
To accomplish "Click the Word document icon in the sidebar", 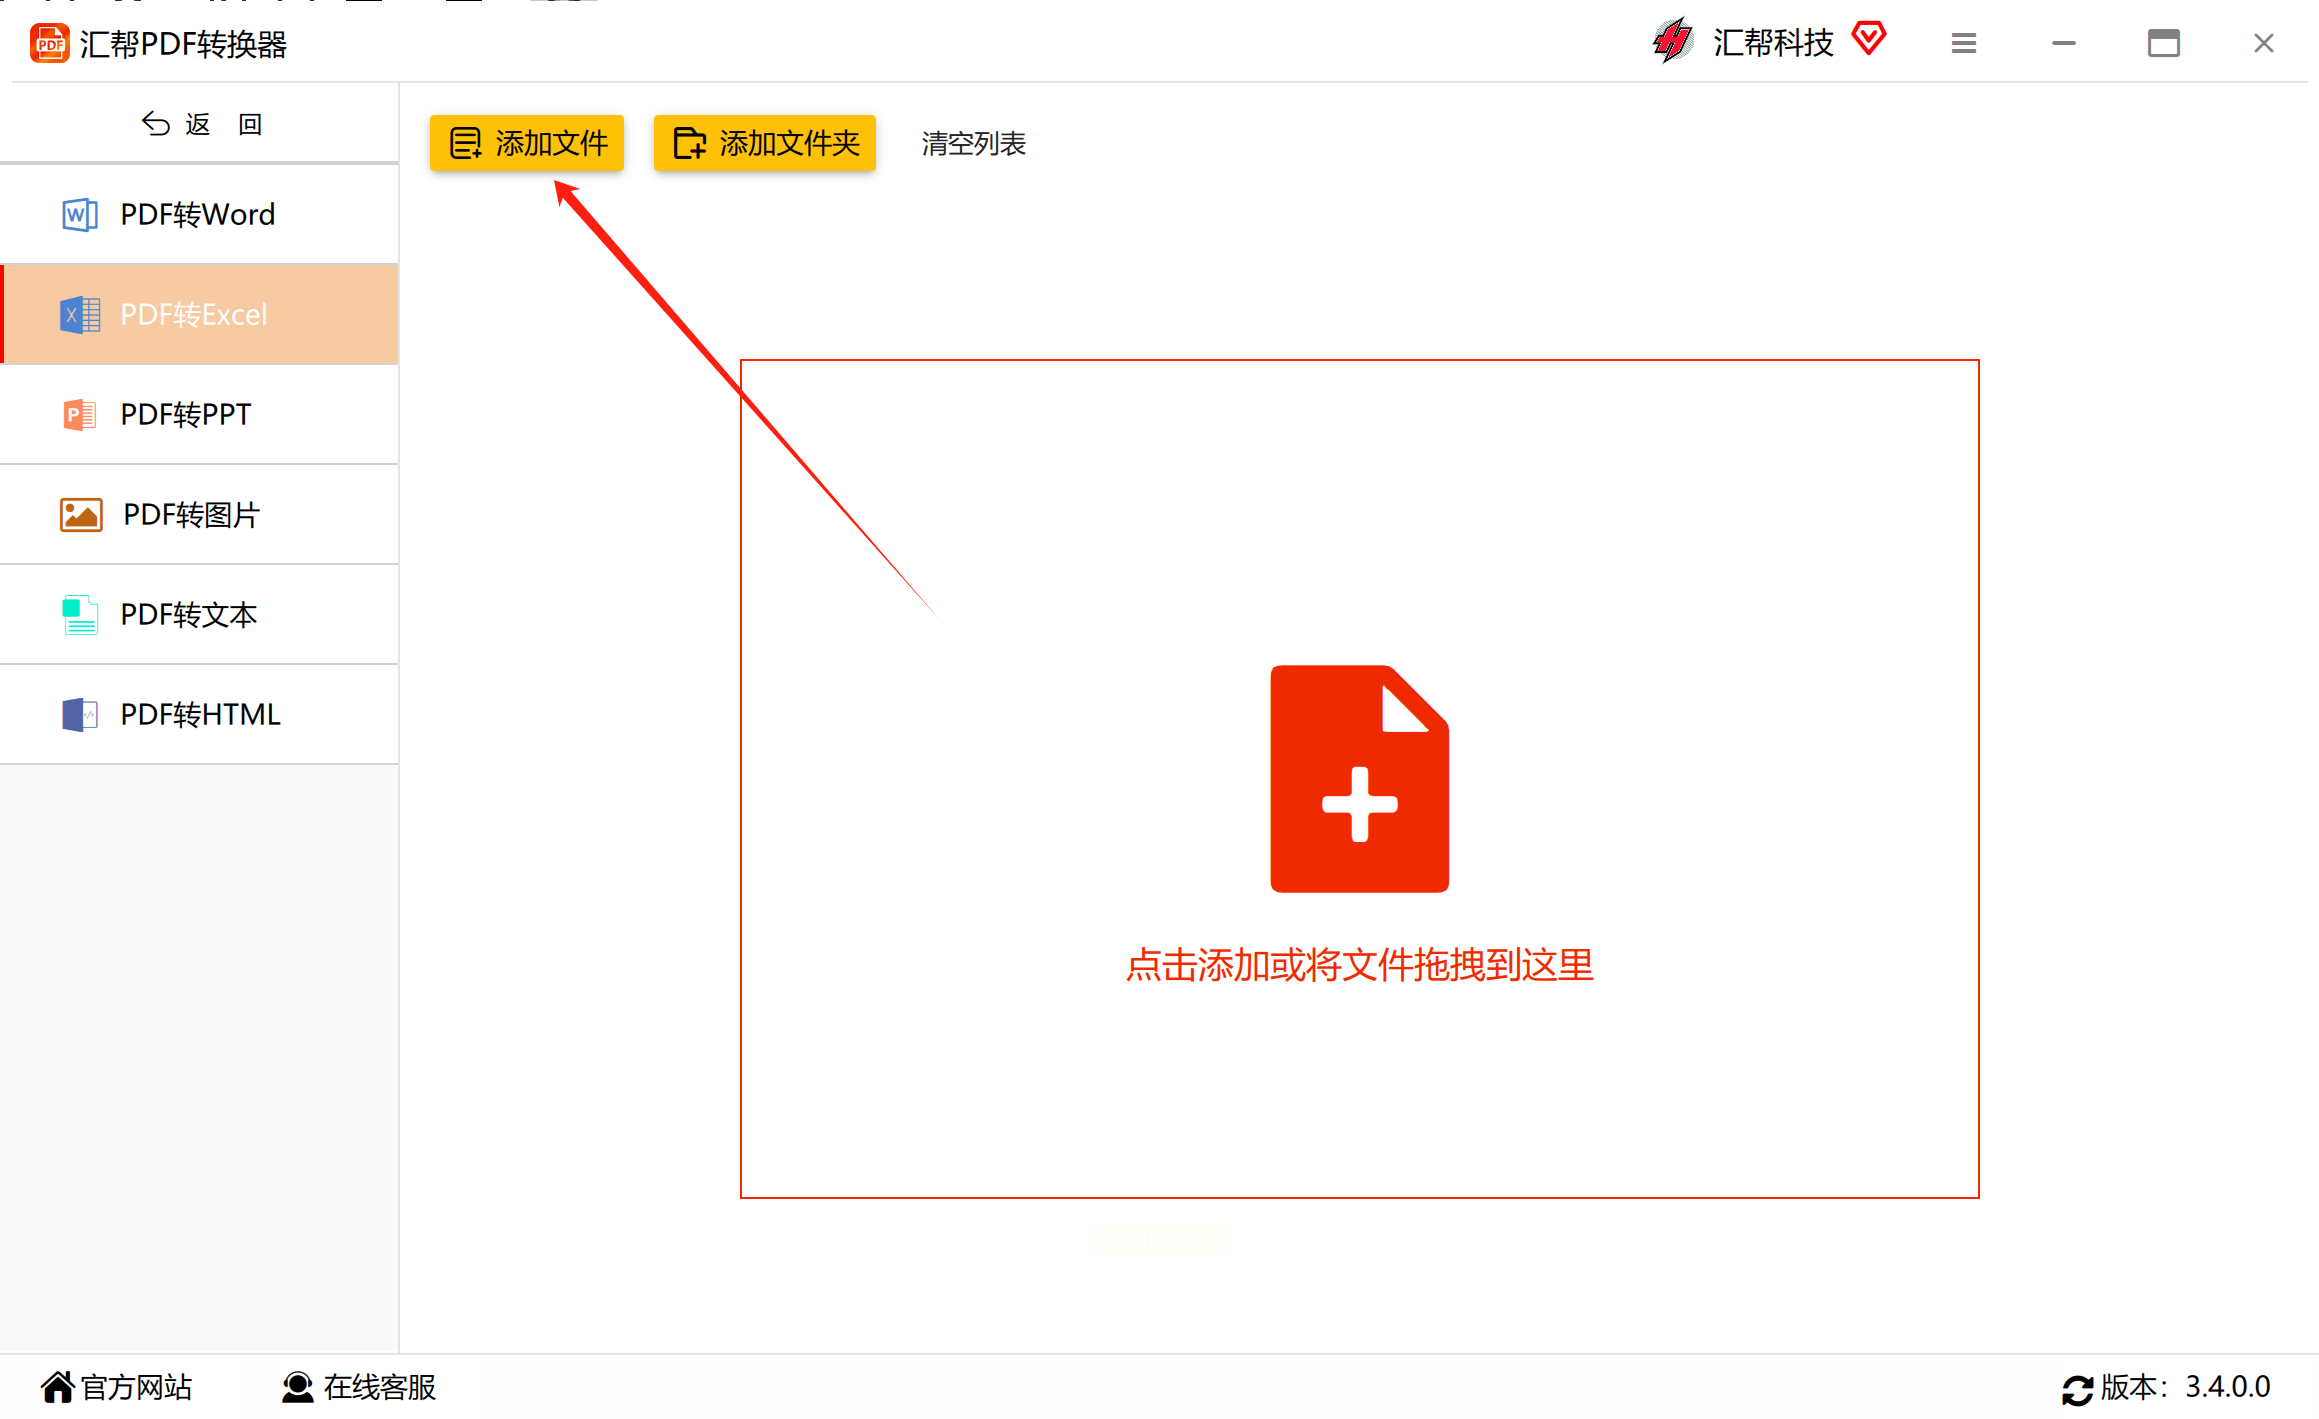I will [x=80, y=214].
